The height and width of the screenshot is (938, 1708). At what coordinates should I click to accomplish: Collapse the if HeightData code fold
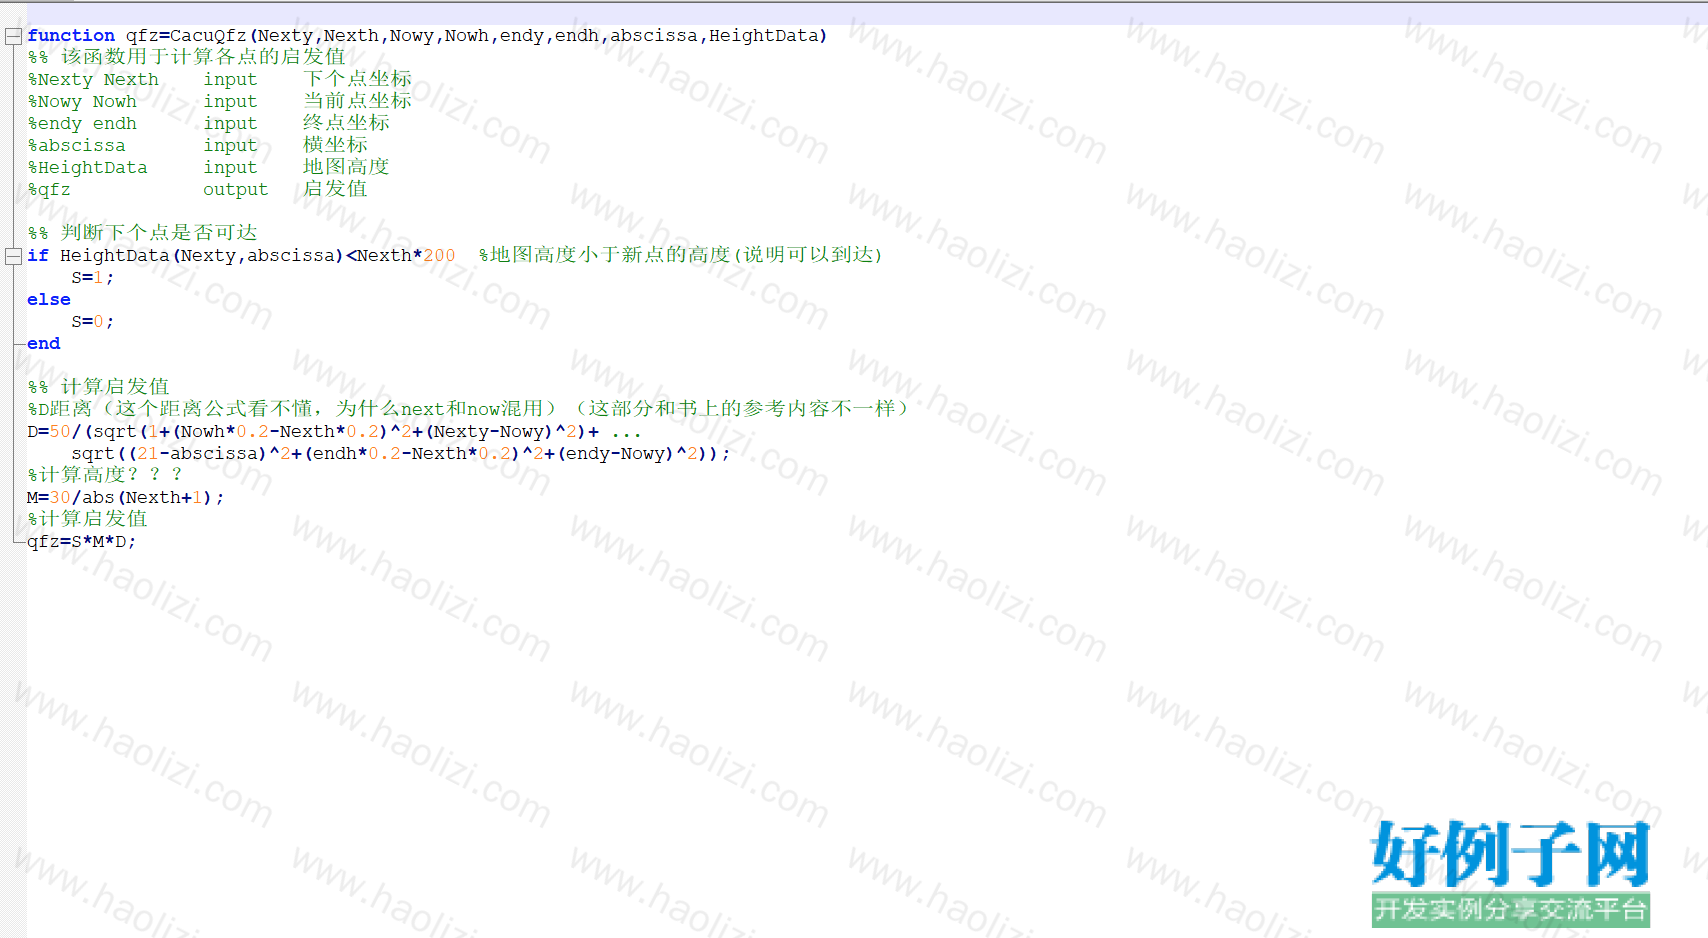[13, 256]
